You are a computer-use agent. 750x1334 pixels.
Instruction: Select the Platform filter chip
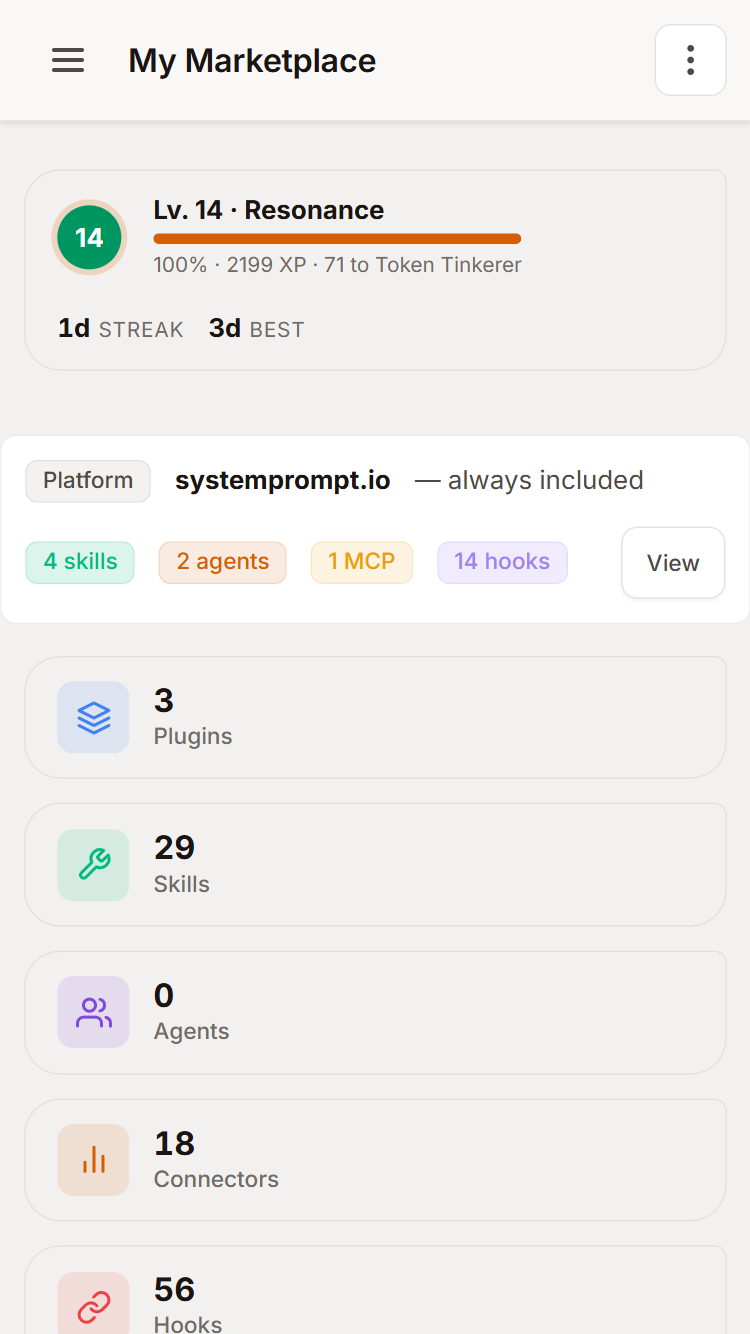tap(87, 481)
